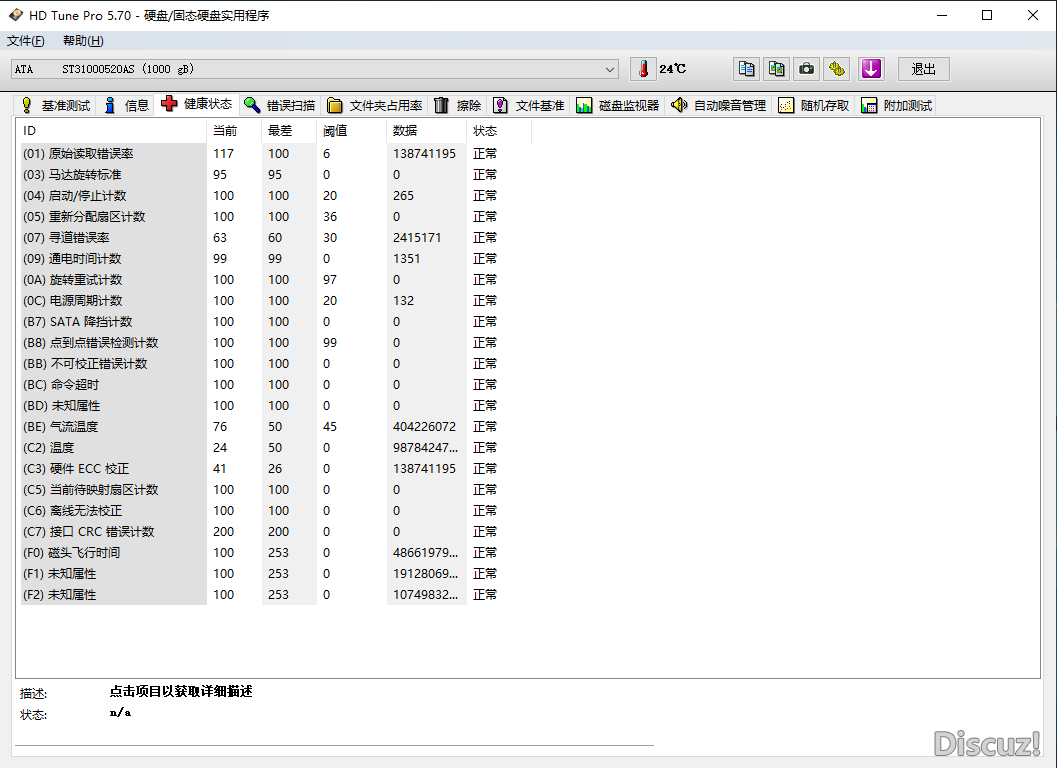Open the 文件基准 tab
The image size is (1057, 768).
[x=528, y=105]
